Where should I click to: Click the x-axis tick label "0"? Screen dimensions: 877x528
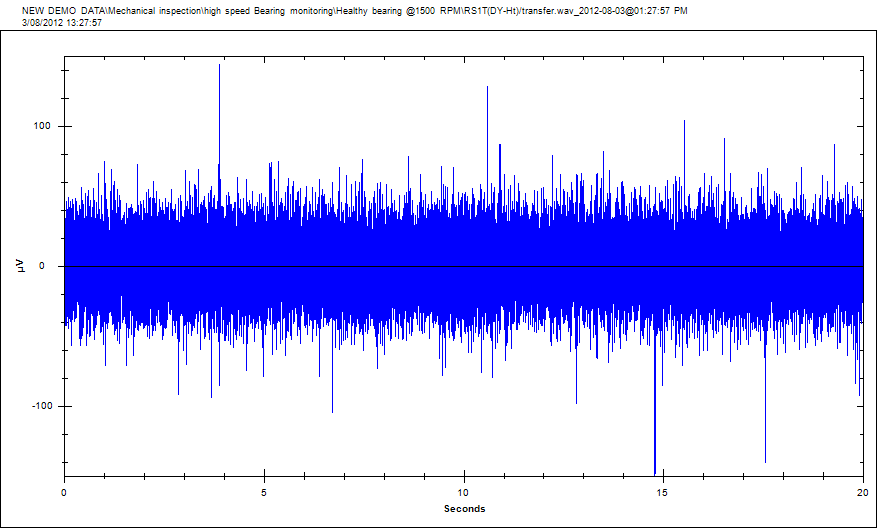64,493
